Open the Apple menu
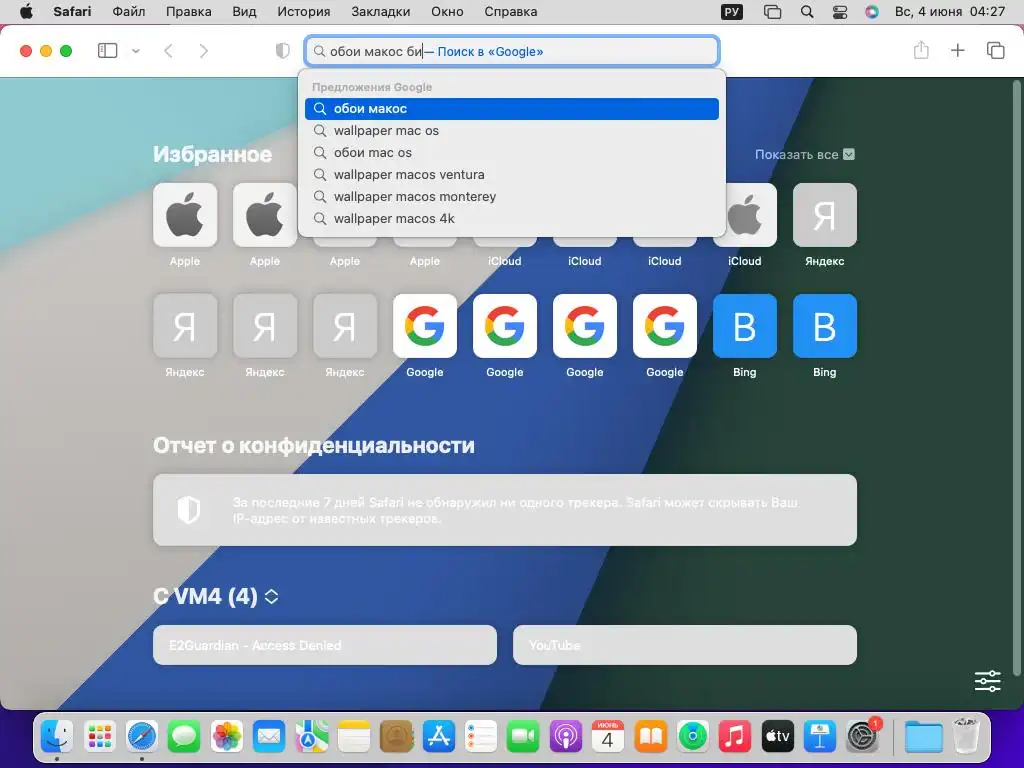Screen dimensions: 1024x768 click(x=26, y=12)
